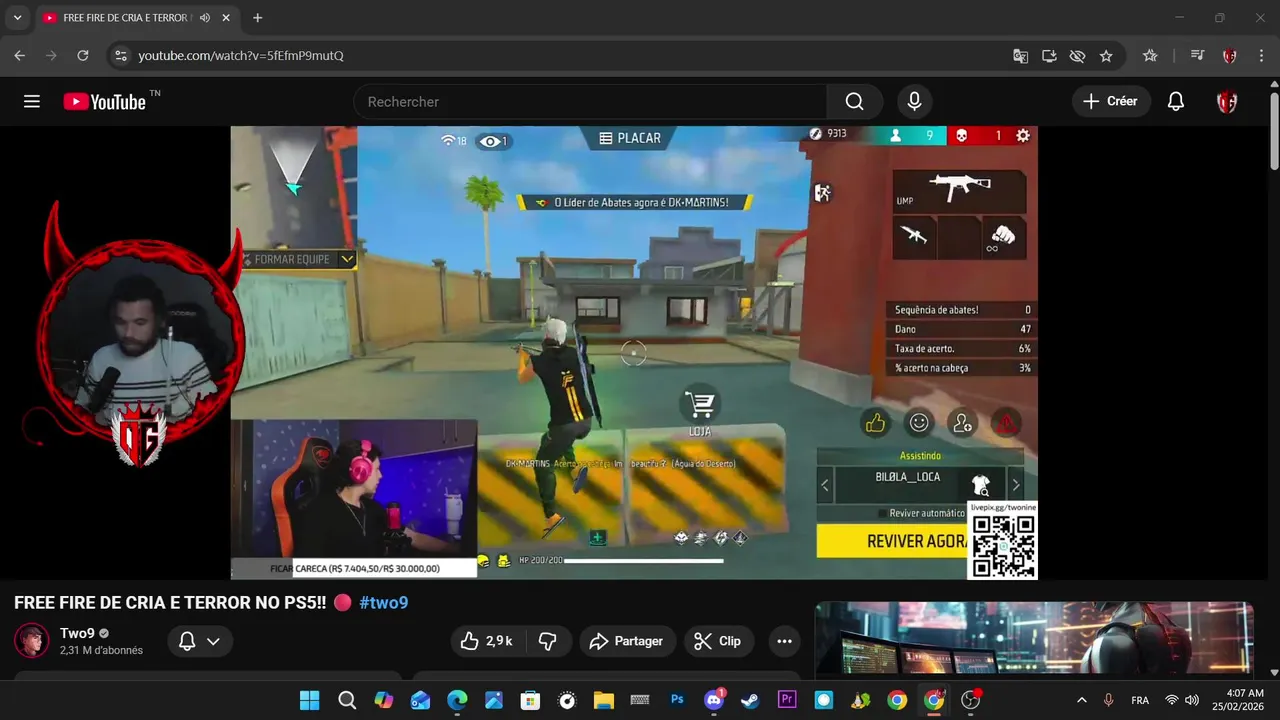This screenshot has height=720, width=1280.
Task: Reload the current page
Action: pos(83,56)
